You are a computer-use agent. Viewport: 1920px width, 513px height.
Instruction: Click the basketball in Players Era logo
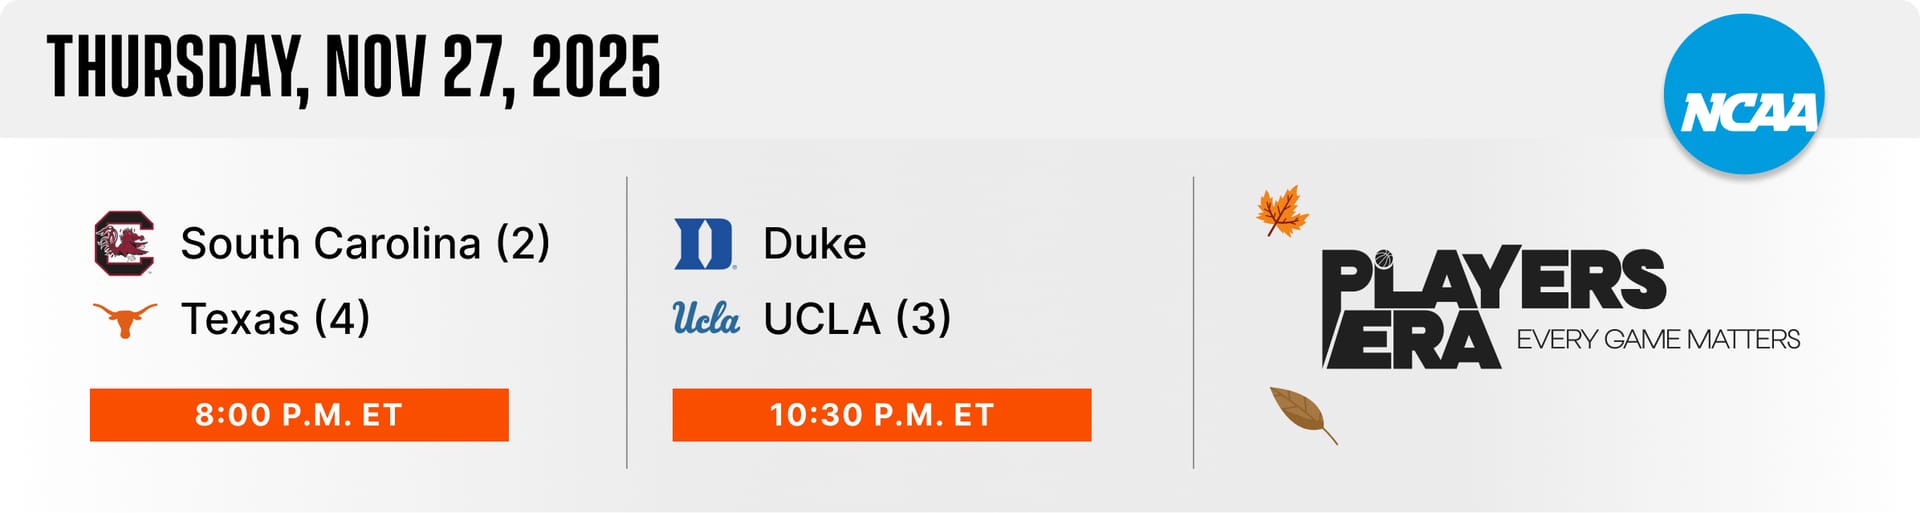point(1383,260)
